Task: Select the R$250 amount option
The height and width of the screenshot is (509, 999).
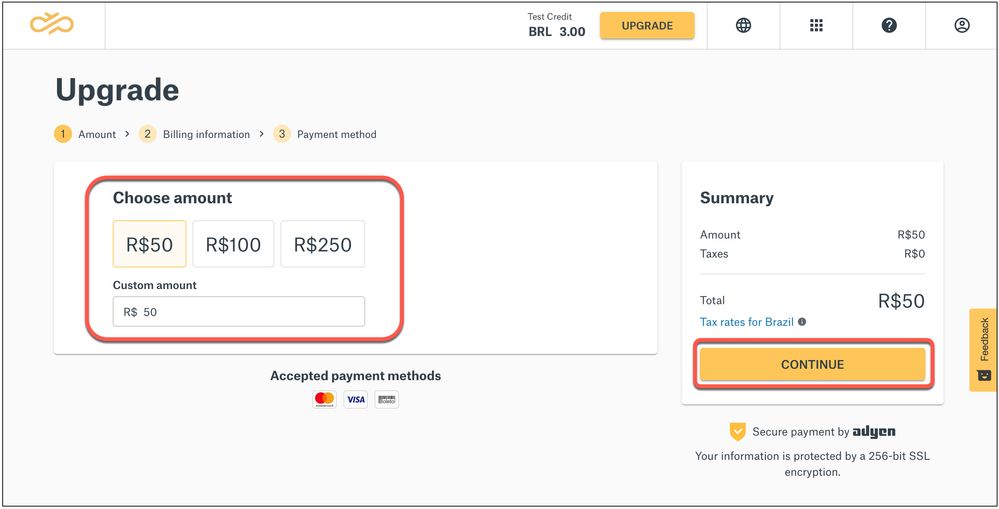Action: click(x=322, y=244)
